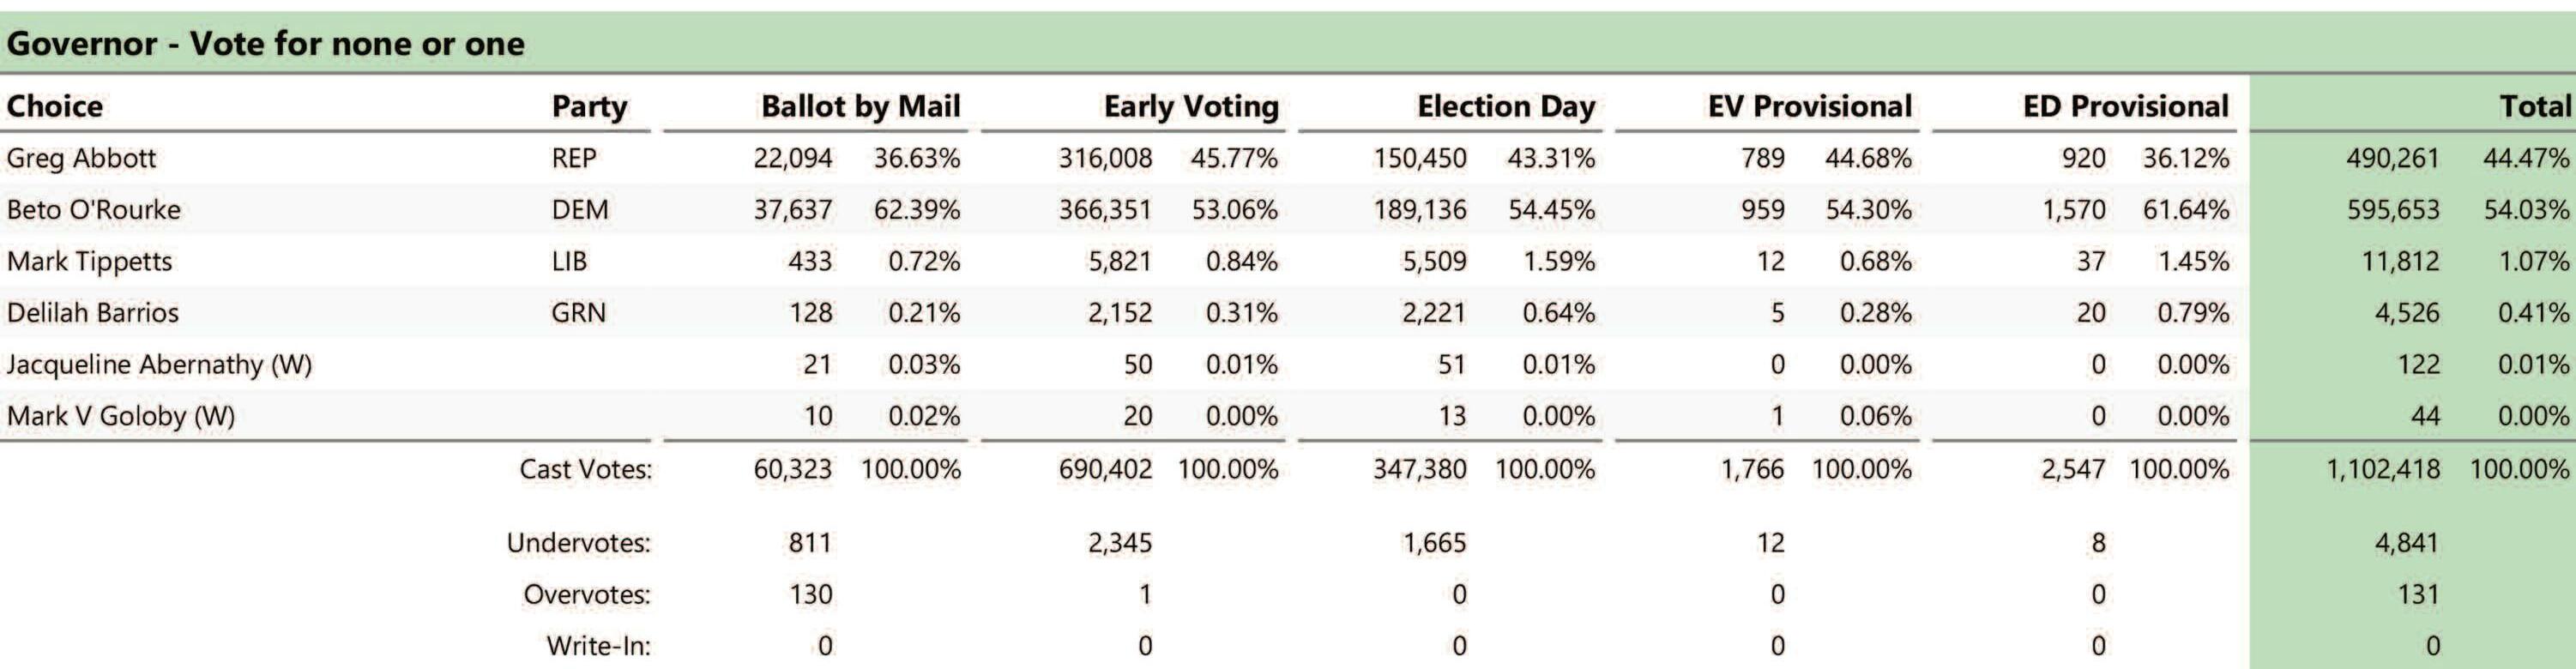The image size is (2576, 669).
Task: Select the Undervotes row label
Action: pyautogui.click(x=578, y=543)
